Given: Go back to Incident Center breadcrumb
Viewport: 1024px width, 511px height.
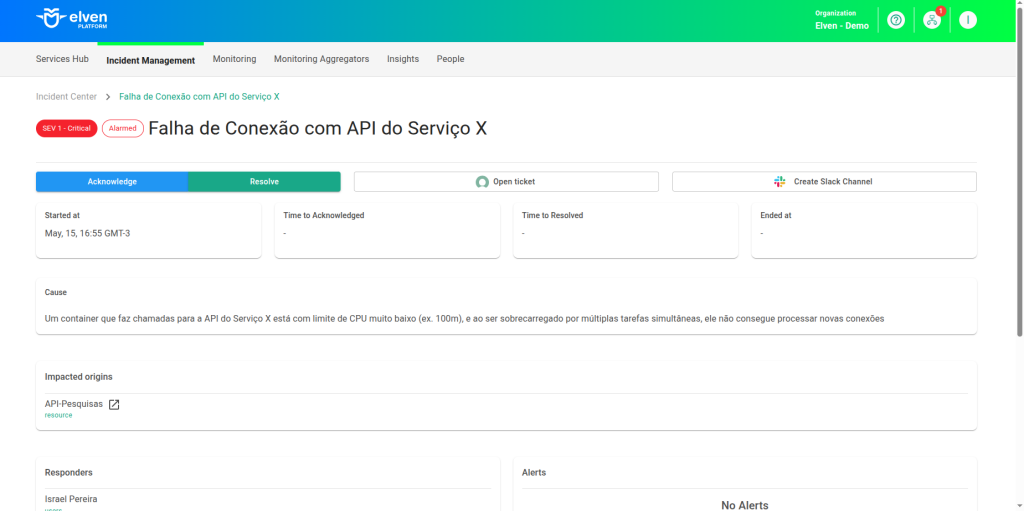Looking at the screenshot, I should (x=66, y=97).
